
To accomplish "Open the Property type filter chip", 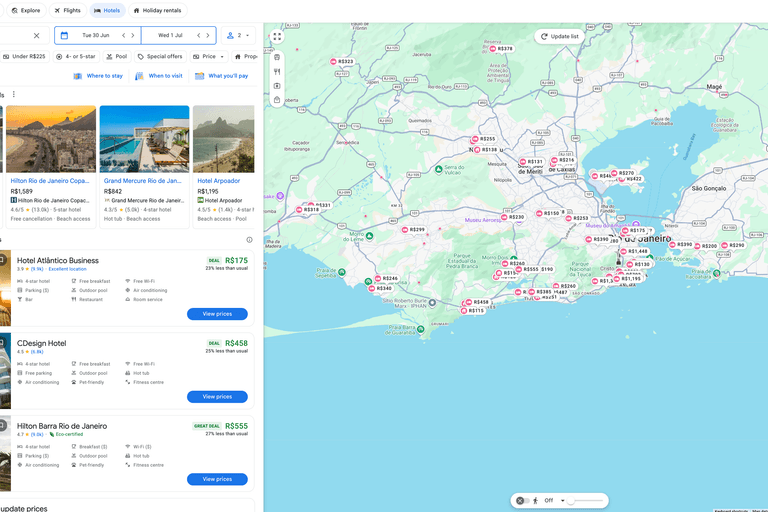I will click(245, 56).
